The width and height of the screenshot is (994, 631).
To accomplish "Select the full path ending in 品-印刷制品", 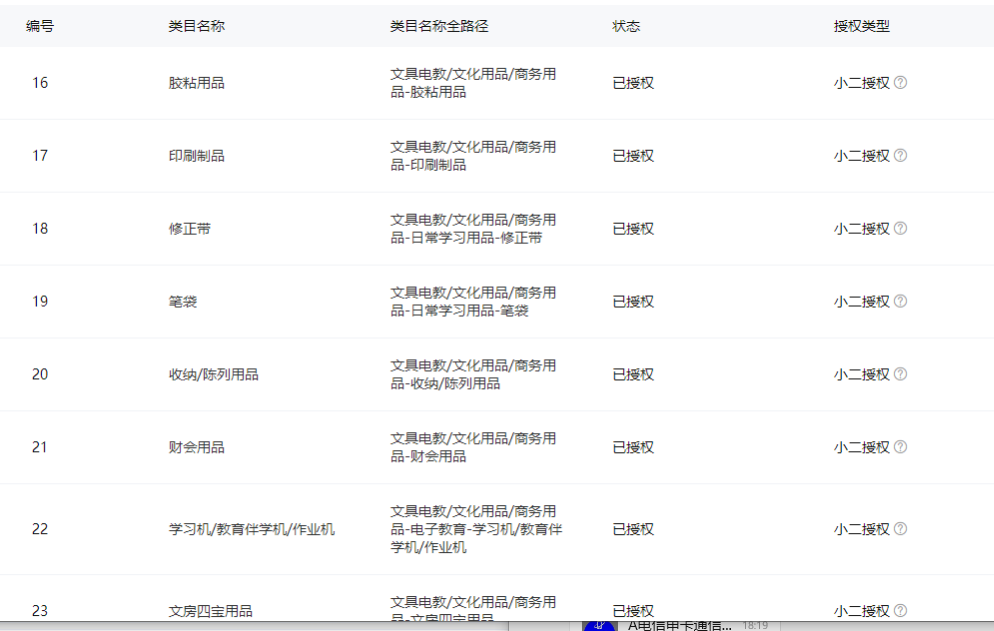I will pyautogui.click(x=473, y=156).
